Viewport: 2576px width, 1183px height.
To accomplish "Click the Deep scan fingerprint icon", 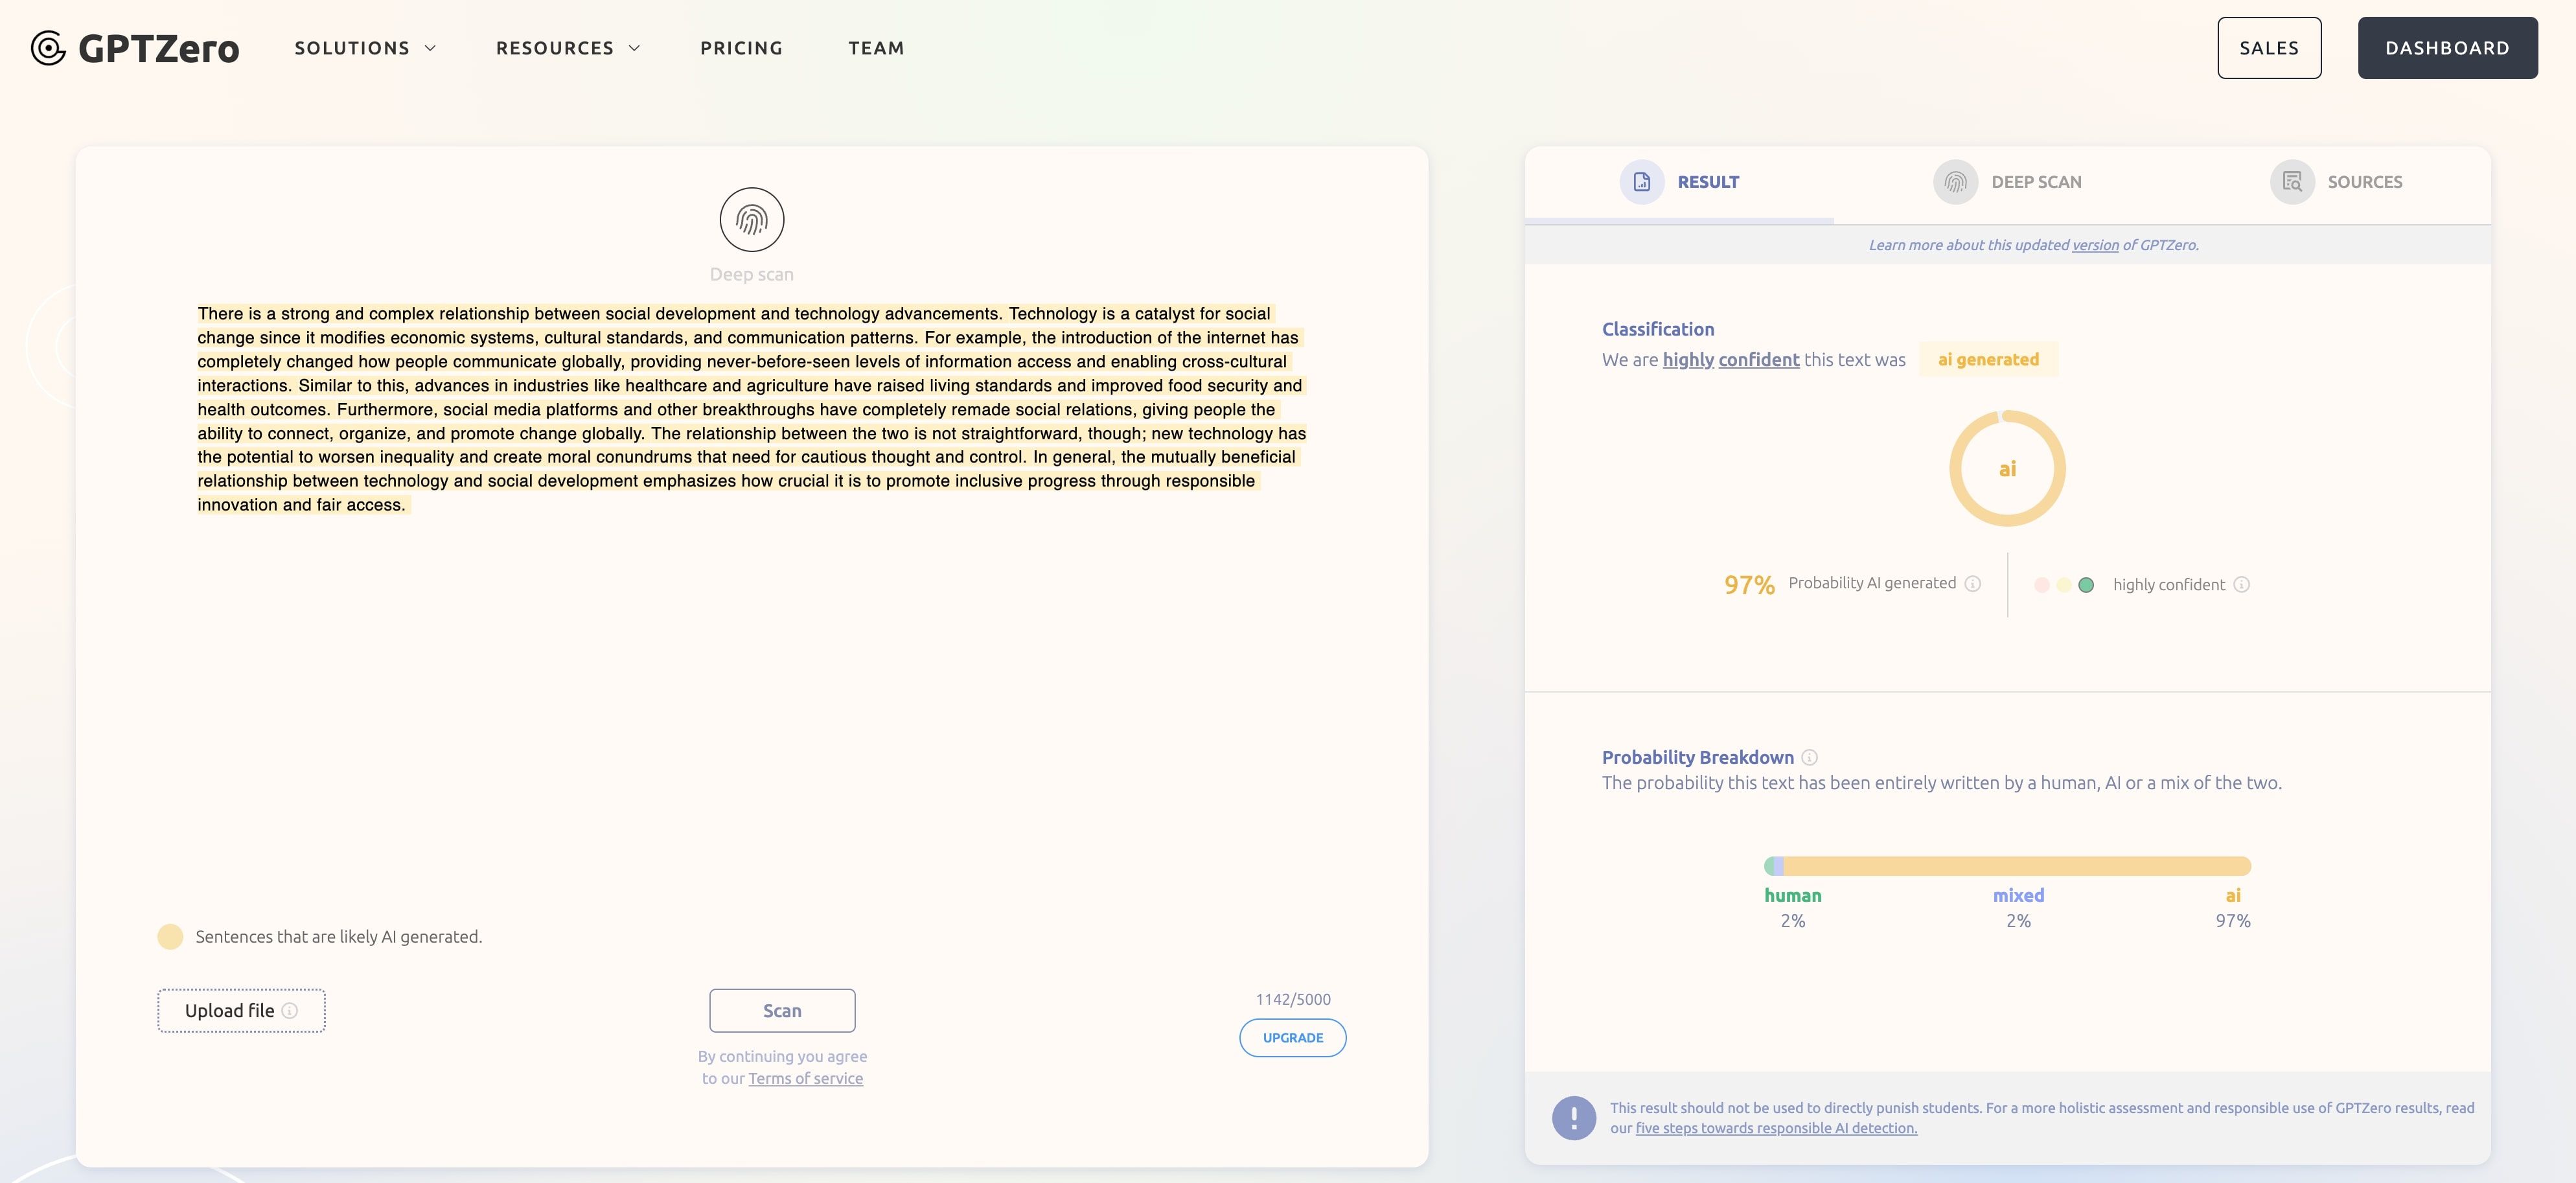I will tap(751, 220).
